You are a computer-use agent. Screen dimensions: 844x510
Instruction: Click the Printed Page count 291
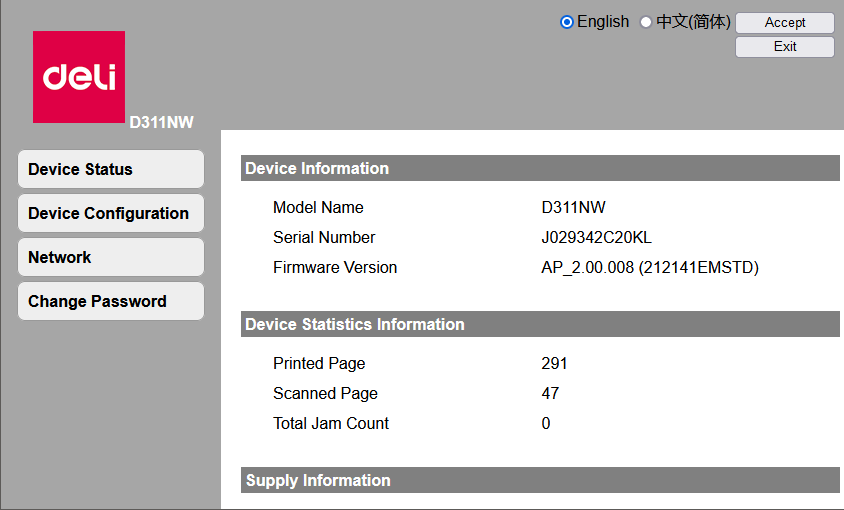tap(554, 363)
